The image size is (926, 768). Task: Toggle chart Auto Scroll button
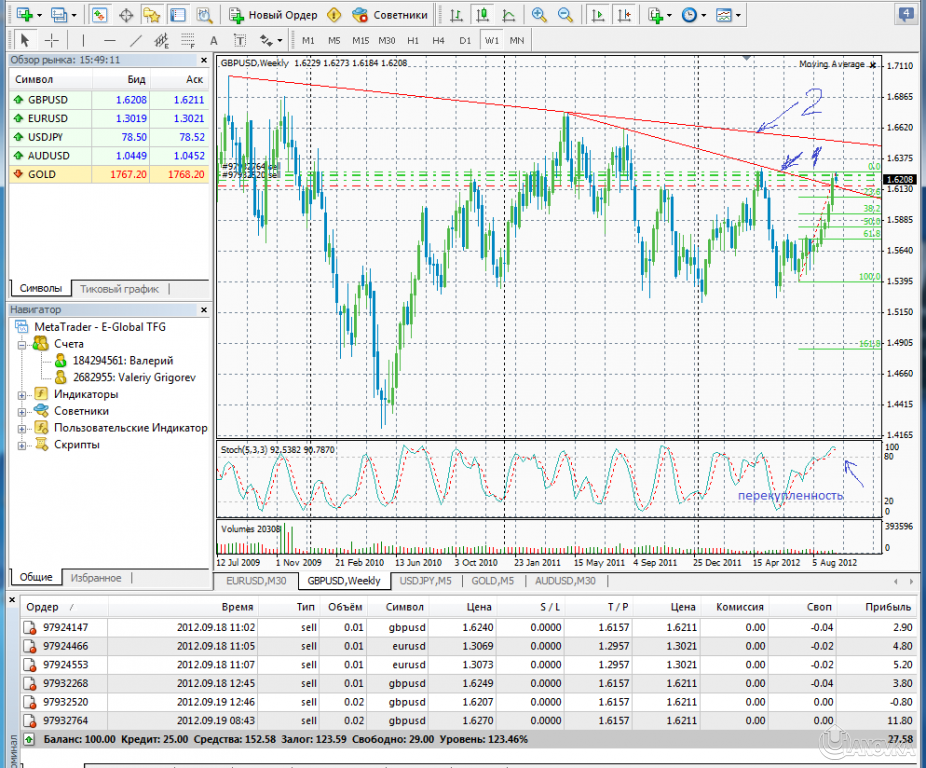[x=598, y=15]
